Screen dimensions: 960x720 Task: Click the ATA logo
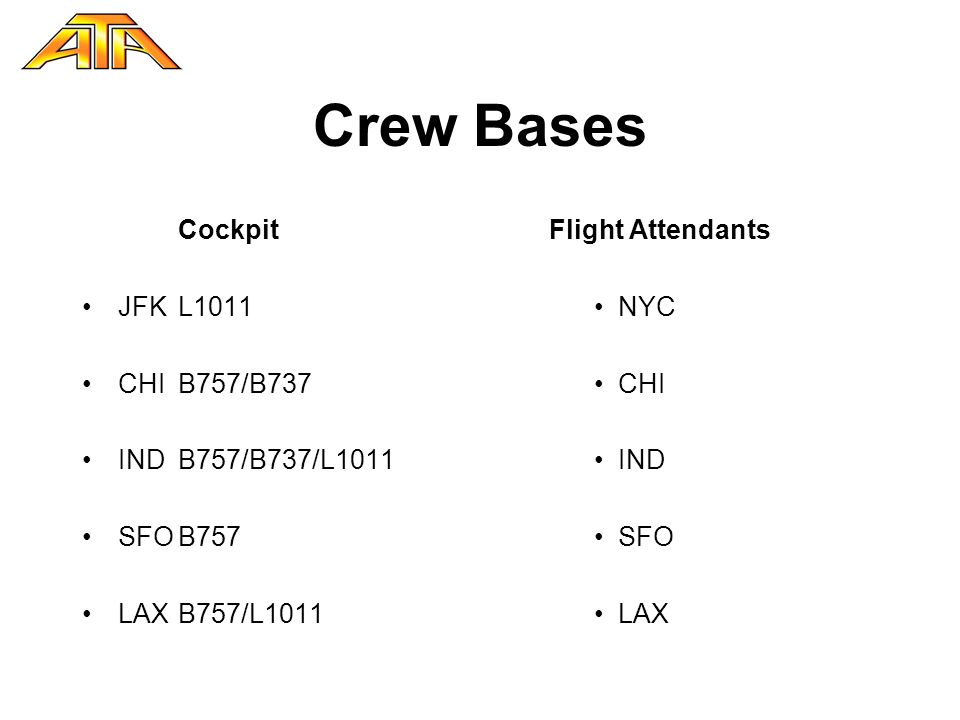102,42
